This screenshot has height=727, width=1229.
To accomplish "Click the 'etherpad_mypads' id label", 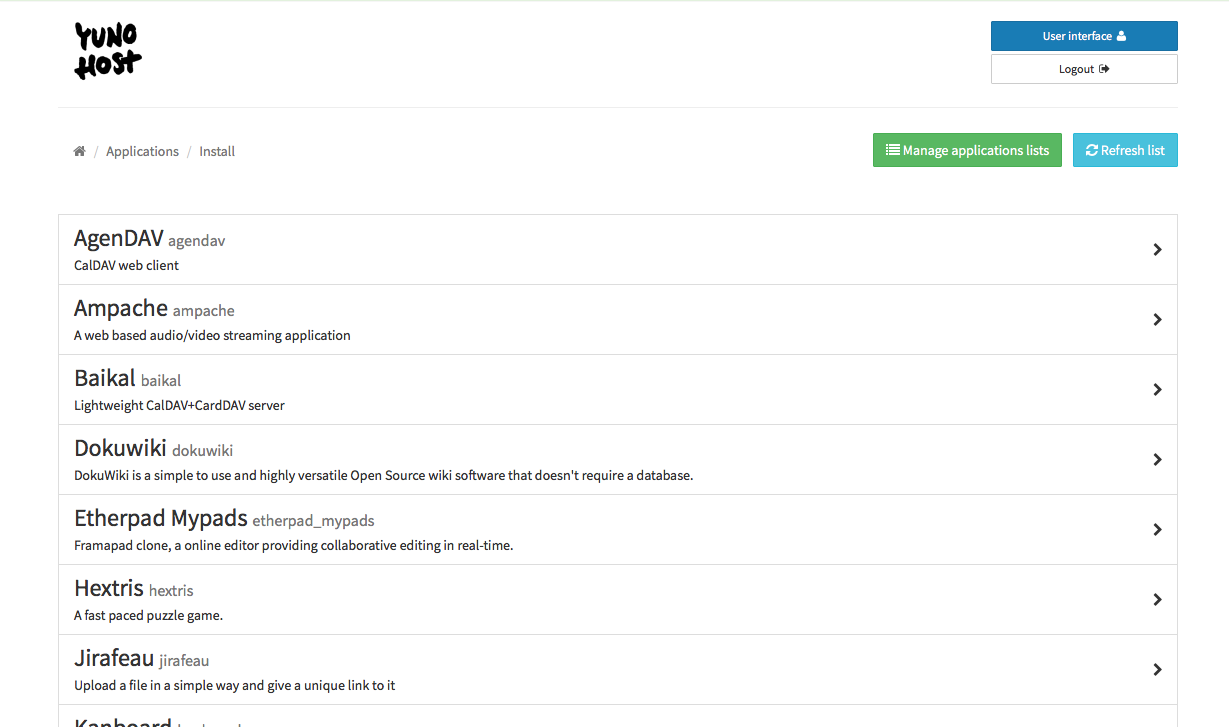I will 313,521.
